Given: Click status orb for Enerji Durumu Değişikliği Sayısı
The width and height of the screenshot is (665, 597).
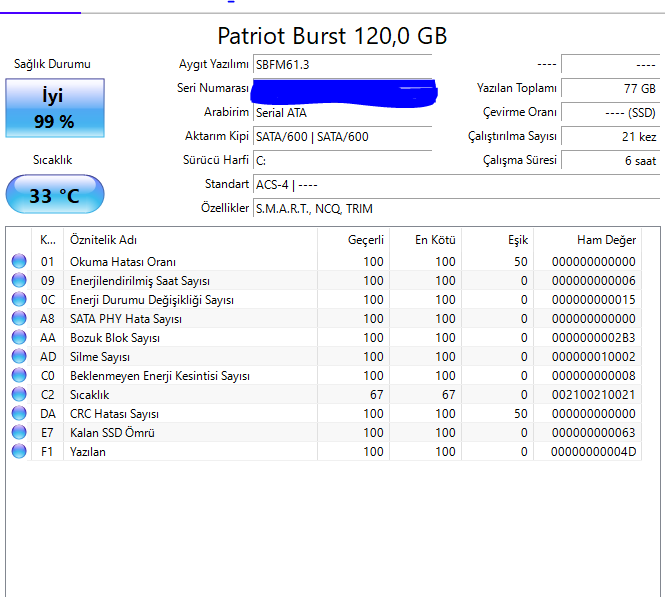Looking at the screenshot, I should coord(19,299).
